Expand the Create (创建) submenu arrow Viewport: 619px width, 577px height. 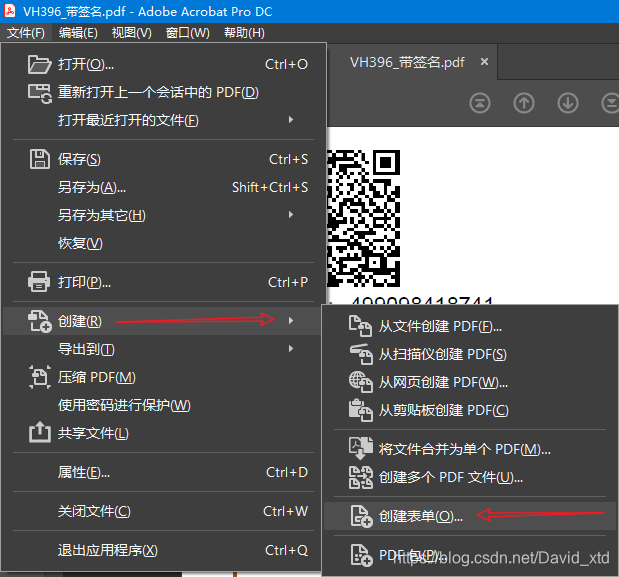[x=291, y=321]
